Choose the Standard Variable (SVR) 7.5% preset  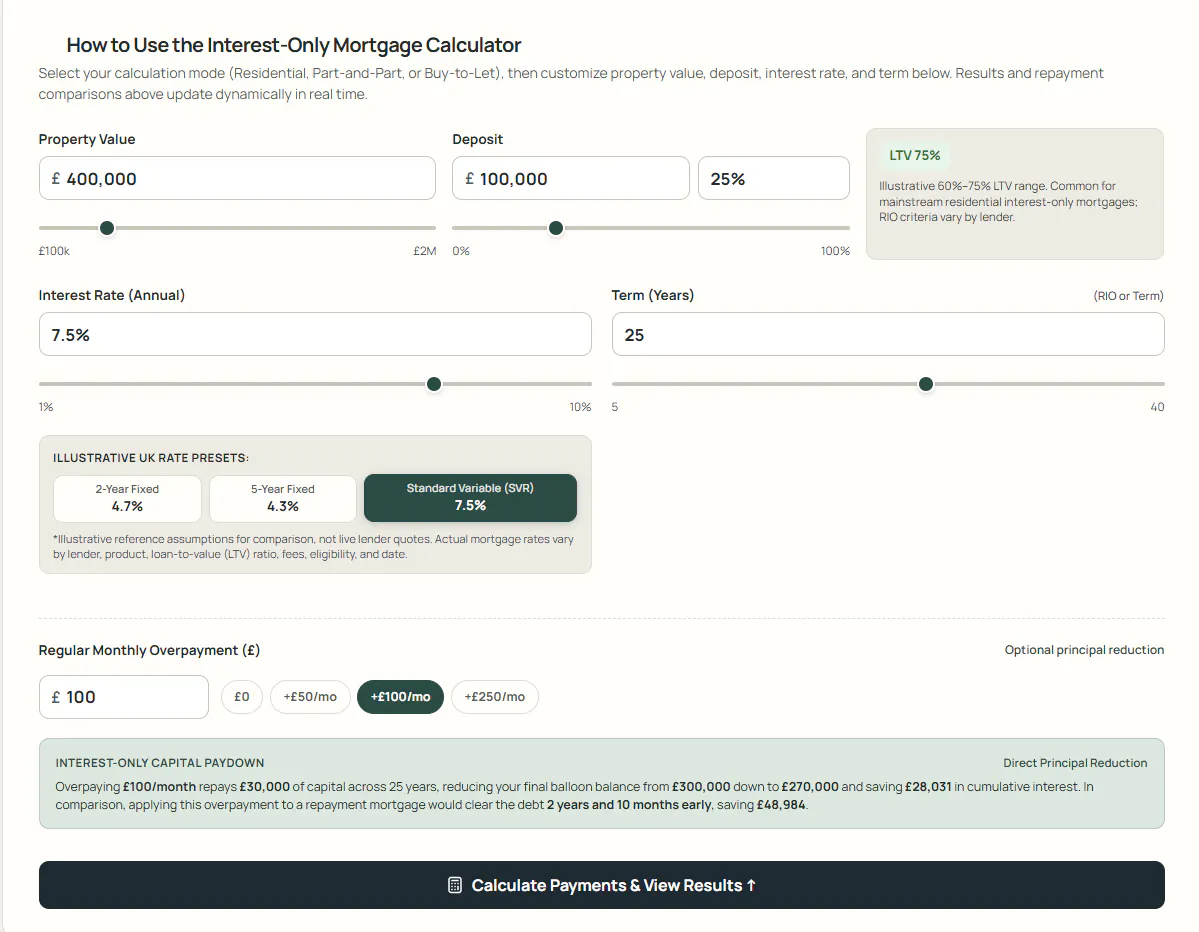click(x=470, y=498)
